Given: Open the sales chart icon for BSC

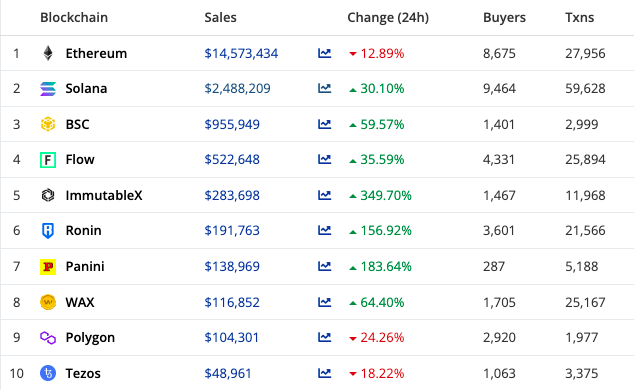Looking at the screenshot, I should pyautogui.click(x=324, y=124).
